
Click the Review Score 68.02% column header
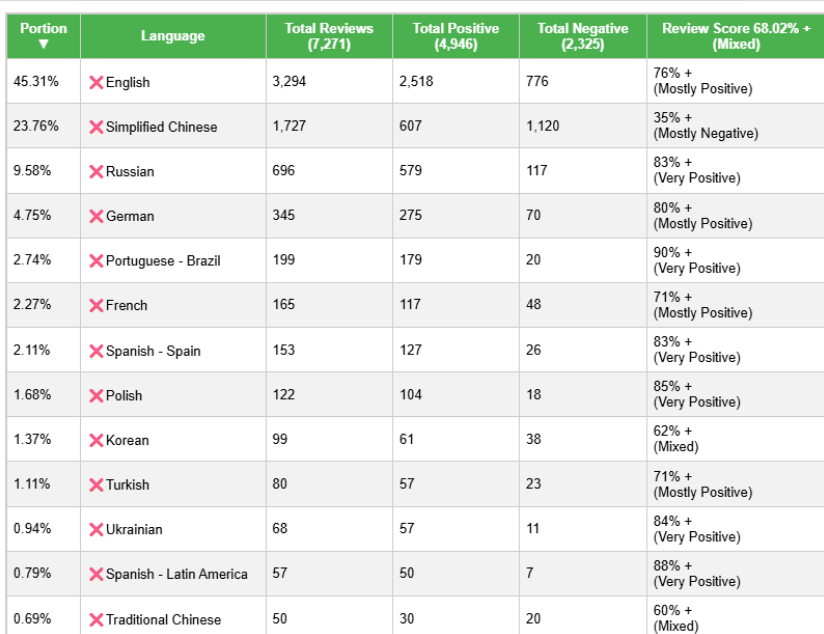[736, 36]
